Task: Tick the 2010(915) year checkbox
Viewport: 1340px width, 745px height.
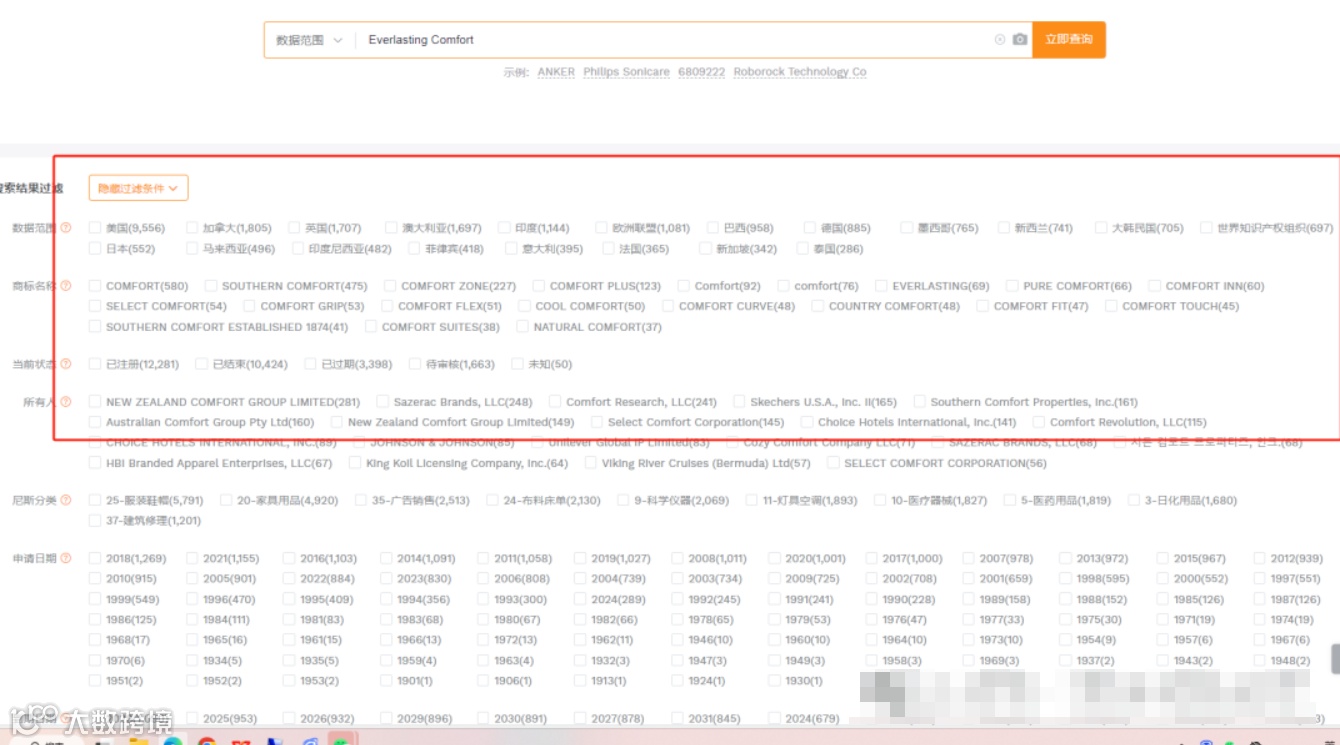Action: pyautogui.click(x=95, y=579)
